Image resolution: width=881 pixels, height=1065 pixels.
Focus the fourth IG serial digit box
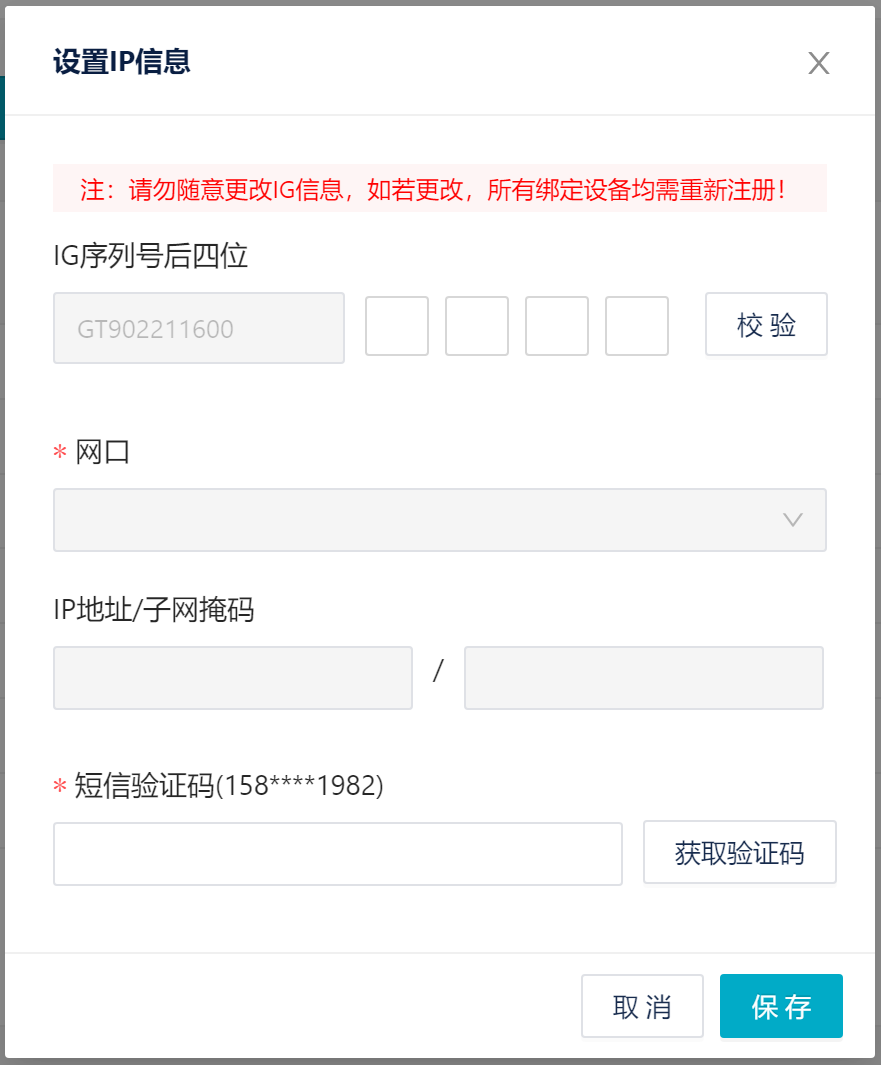pos(637,326)
